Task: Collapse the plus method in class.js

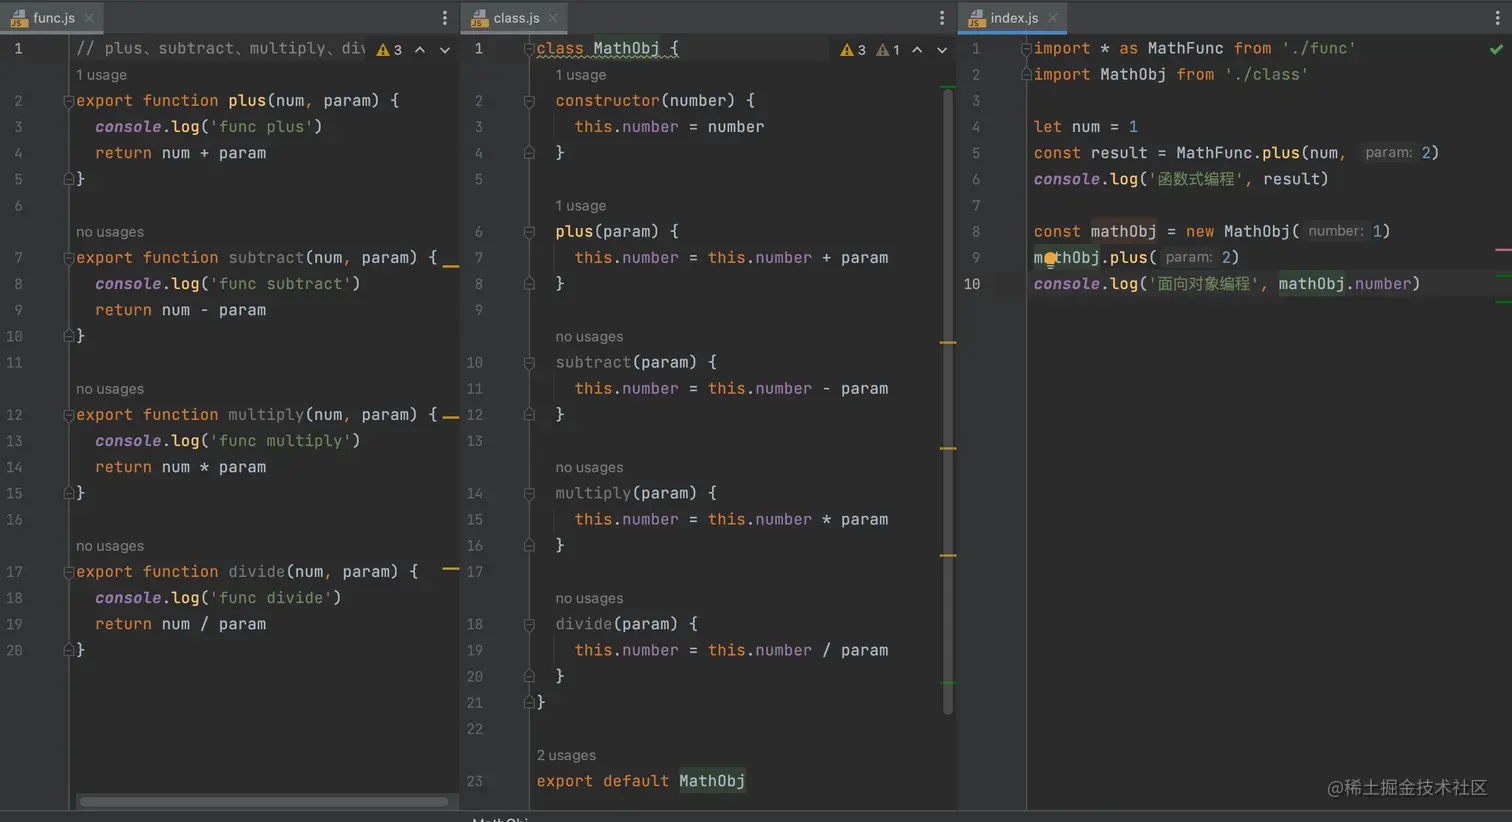Action: pyautogui.click(x=529, y=232)
